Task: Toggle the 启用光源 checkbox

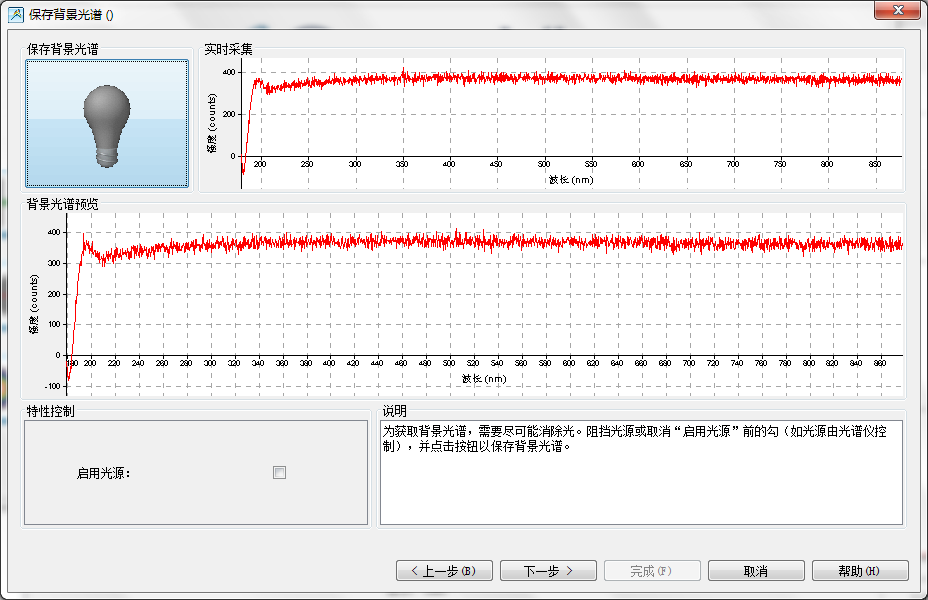Action: (x=280, y=473)
